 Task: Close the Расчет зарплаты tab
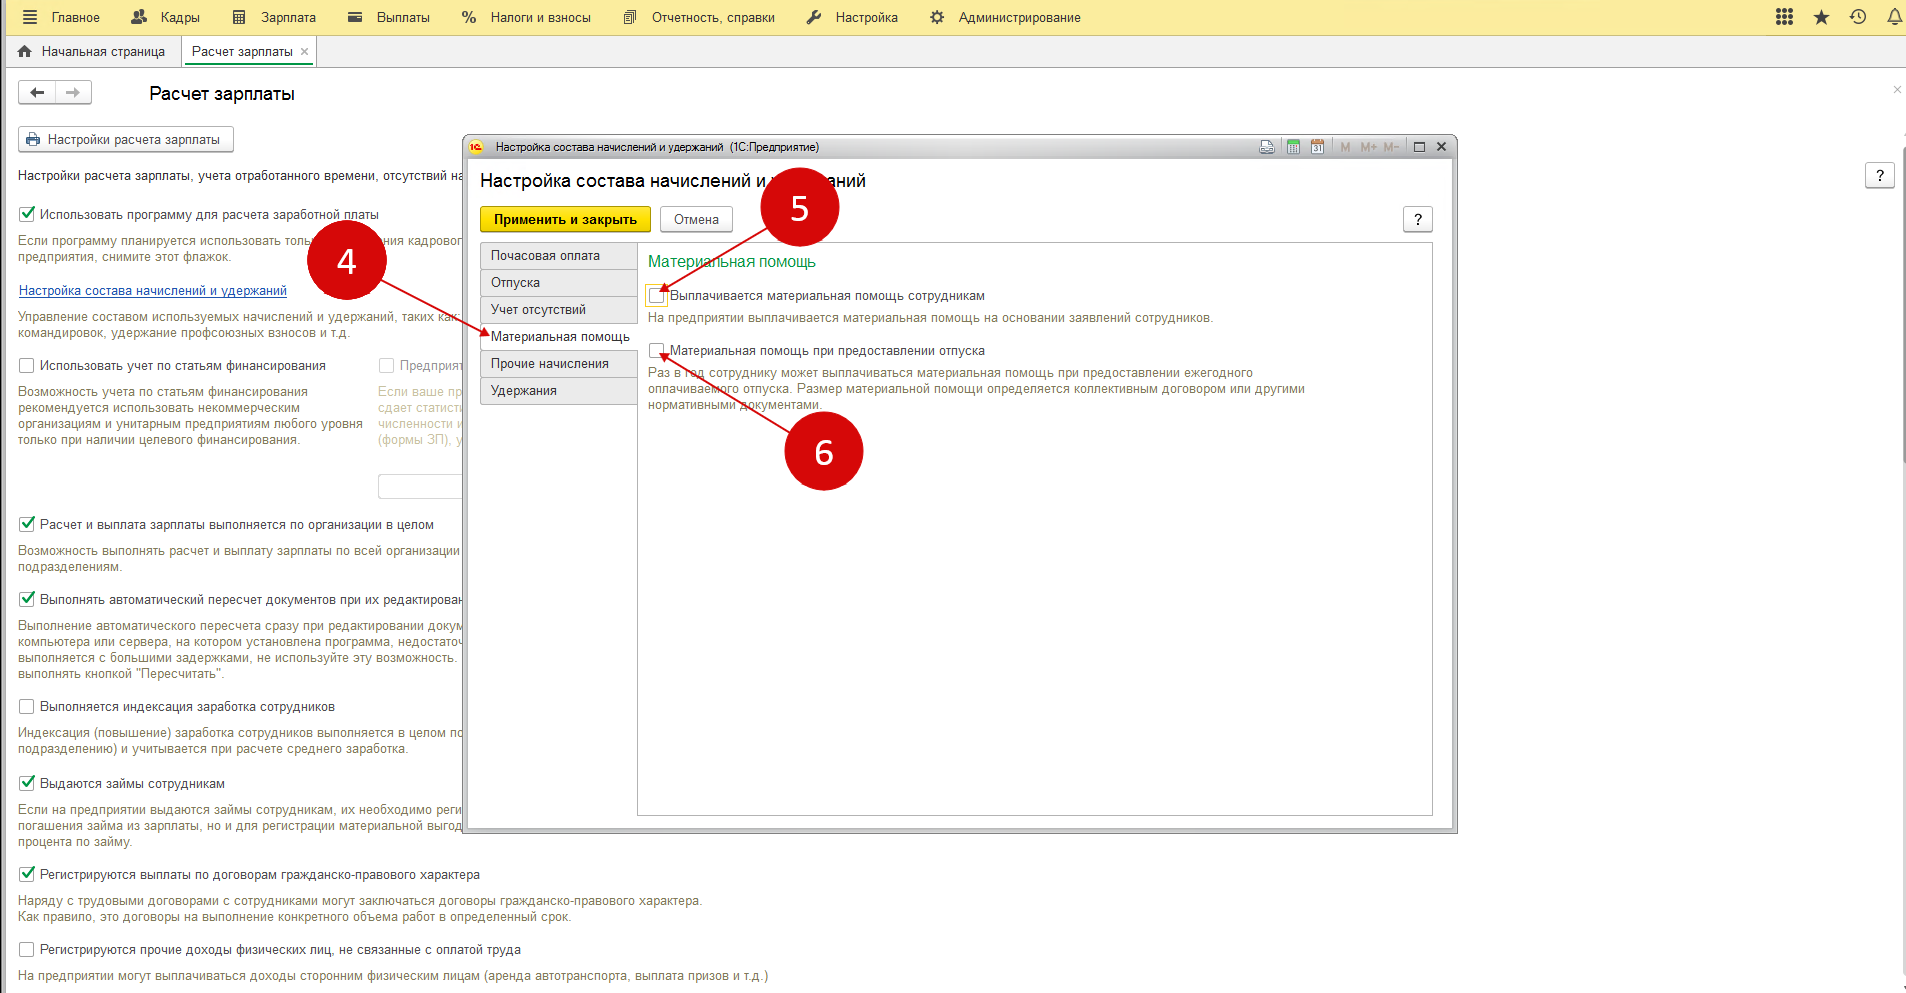[x=305, y=51]
